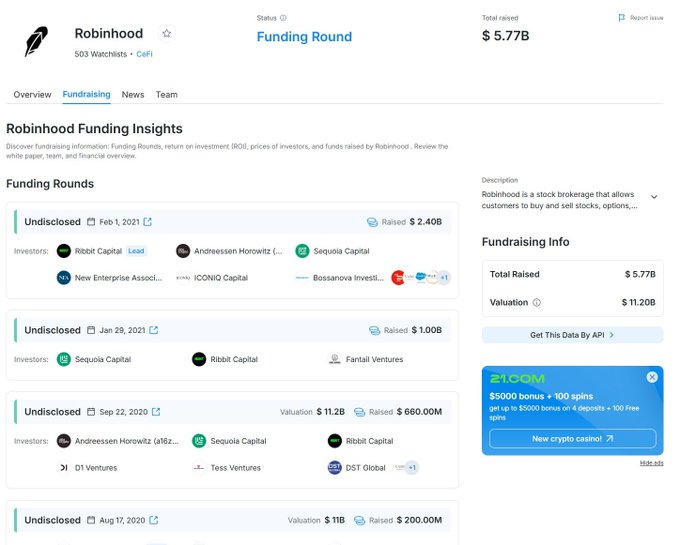The image size is (680, 545).
Task: Open external link for Feb 1, 2021 round
Action: (147, 222)
